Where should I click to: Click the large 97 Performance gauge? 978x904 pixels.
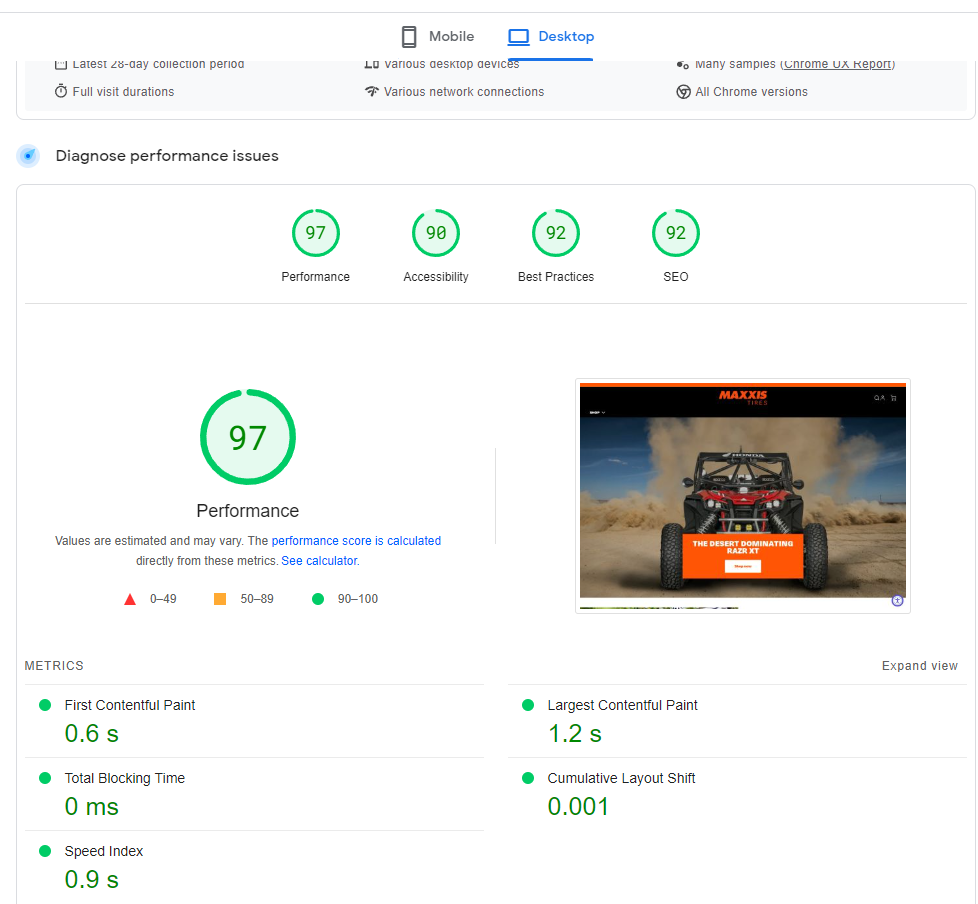click(248, 438)
